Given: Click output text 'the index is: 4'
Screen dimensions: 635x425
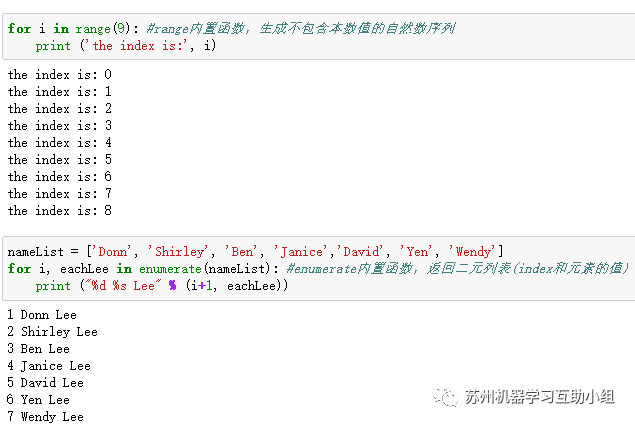Looking at the screenshot, I should pyautogui.click(x=60, y=143).
